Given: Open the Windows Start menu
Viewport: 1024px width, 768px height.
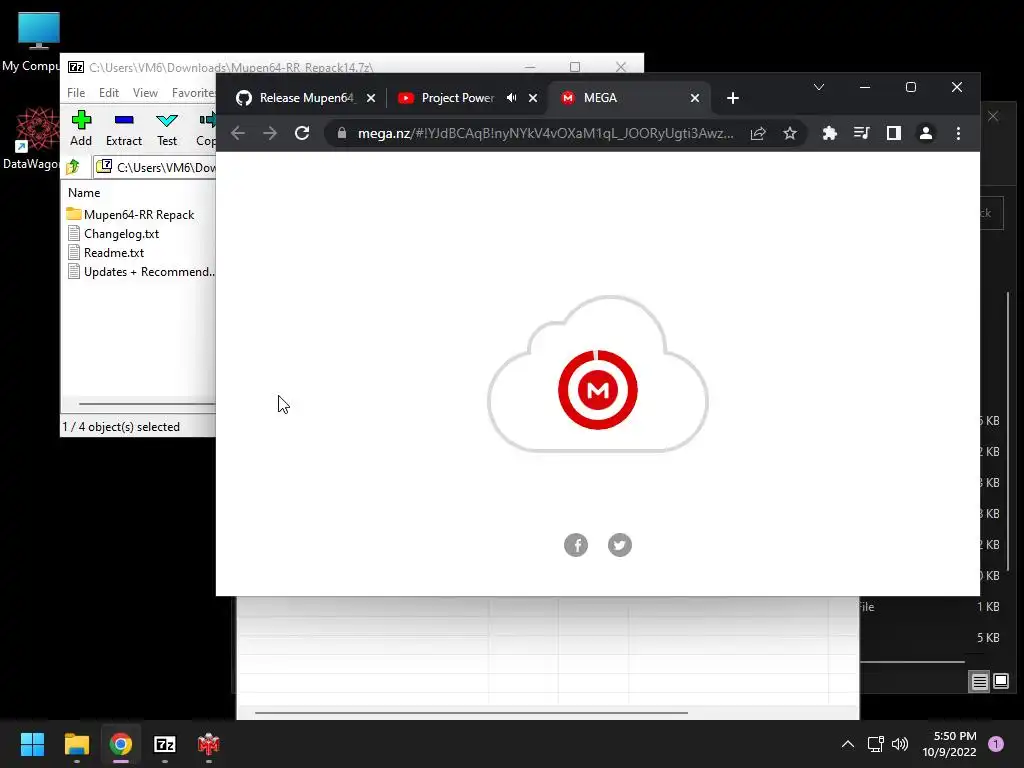Looking at the screenshot, I should coord(32,744).
